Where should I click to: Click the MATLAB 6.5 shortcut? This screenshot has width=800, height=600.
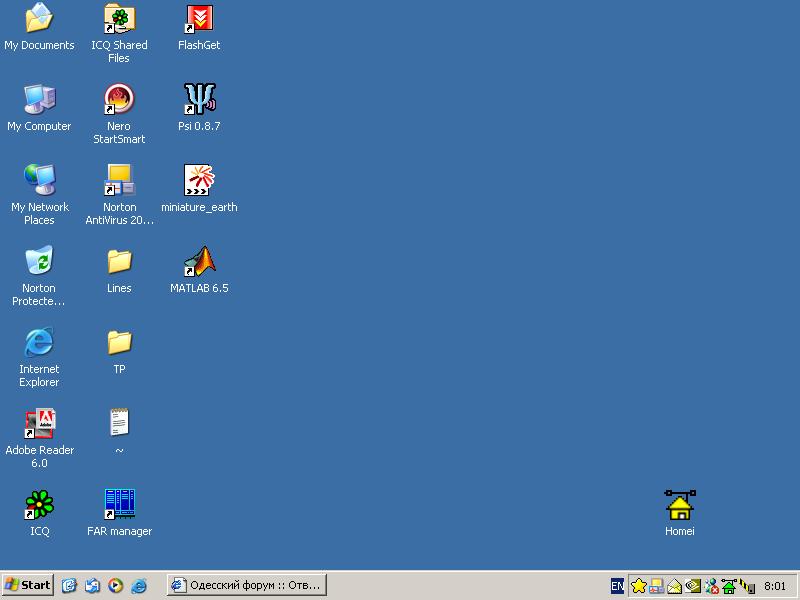tap(199, 262)
